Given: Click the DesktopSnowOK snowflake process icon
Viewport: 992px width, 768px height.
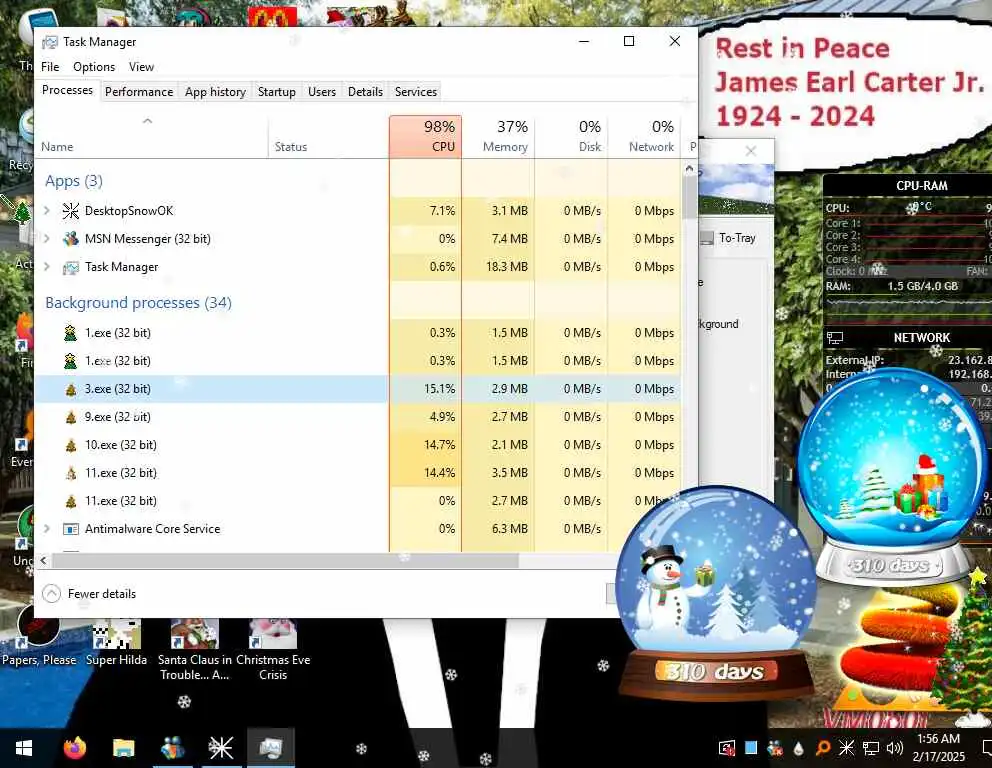Looking at the screenshot, I should click(x=70, y=211).
